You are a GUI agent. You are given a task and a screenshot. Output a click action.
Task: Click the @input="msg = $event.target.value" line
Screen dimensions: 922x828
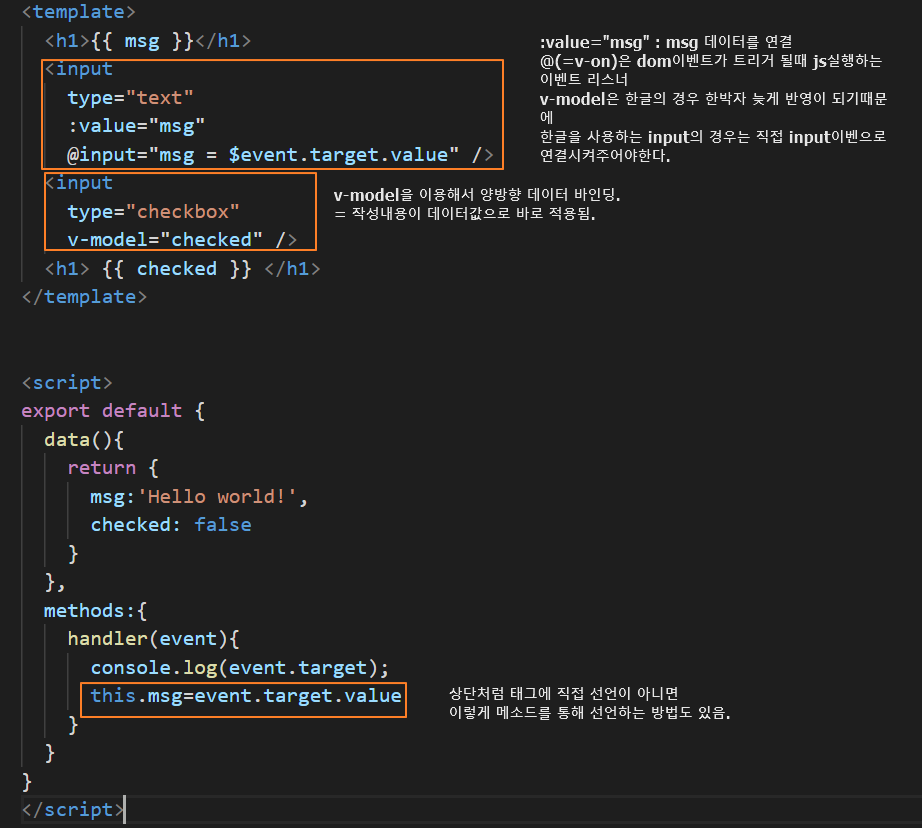coord(280,155)
